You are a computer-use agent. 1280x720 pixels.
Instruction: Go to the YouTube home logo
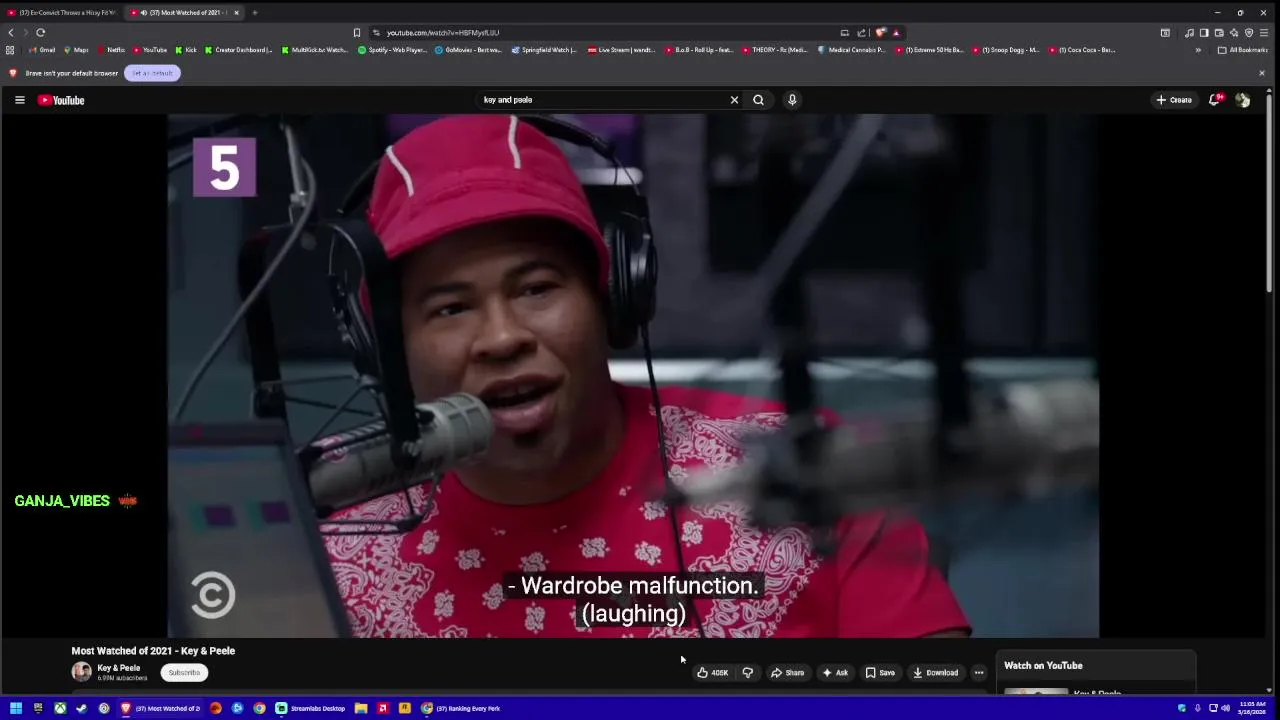(x=61, y=100)
